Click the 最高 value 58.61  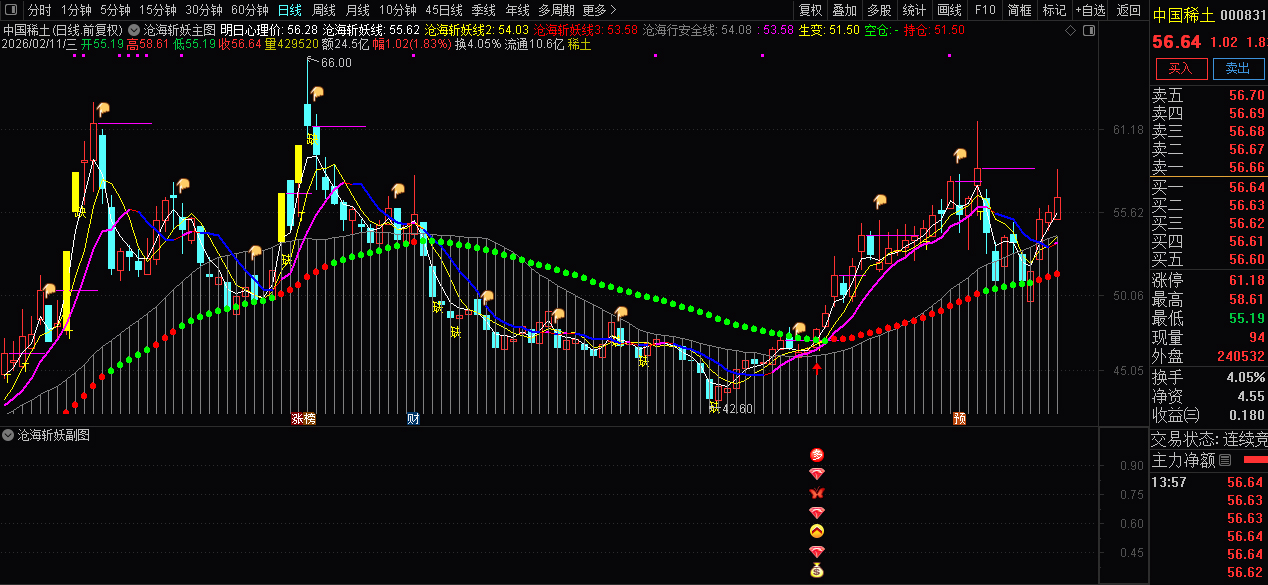[x=1247, y=299]
